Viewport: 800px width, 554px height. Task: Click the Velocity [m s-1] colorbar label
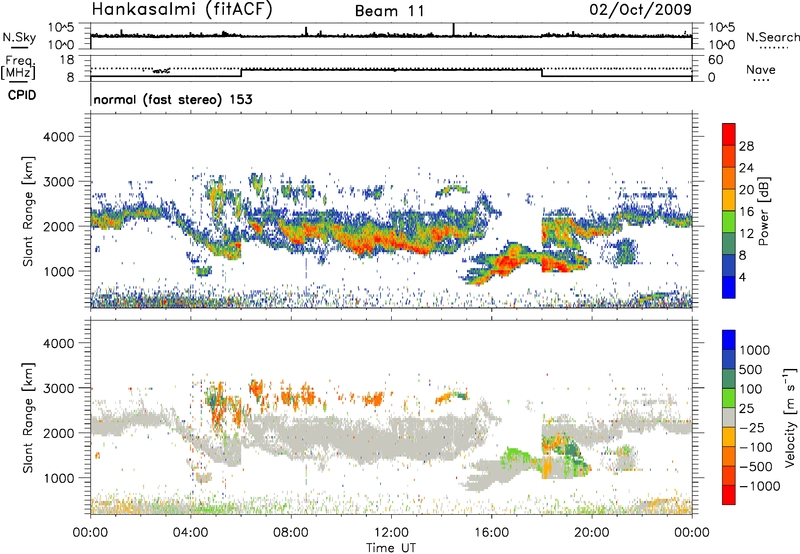click(790, 417)
